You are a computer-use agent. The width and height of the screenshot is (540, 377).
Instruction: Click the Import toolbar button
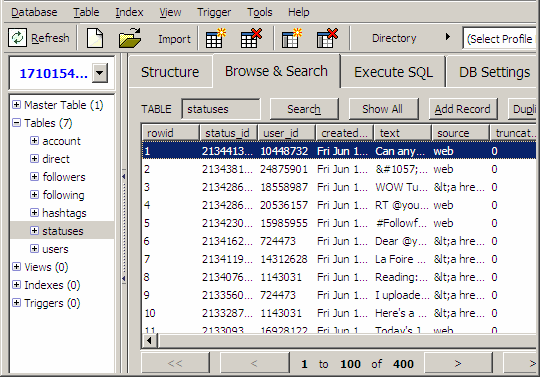click(x=174, y=39)
